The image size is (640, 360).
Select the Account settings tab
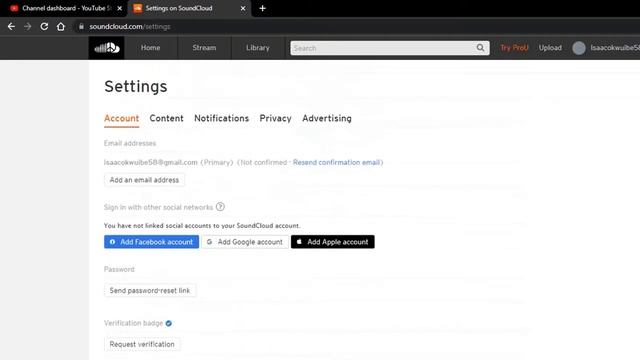pyautogui.click(x=122, y=118)
